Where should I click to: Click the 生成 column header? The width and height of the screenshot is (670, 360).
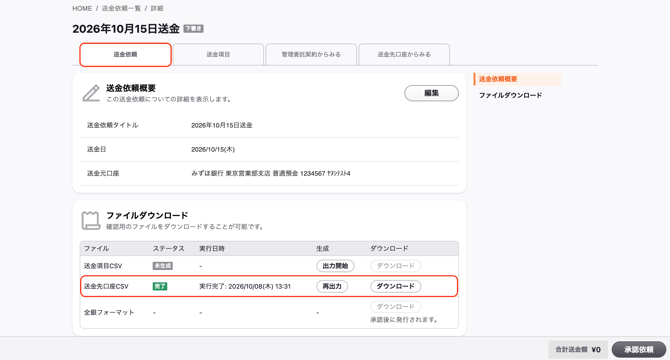pyautogui.click(x=323, y=249)
